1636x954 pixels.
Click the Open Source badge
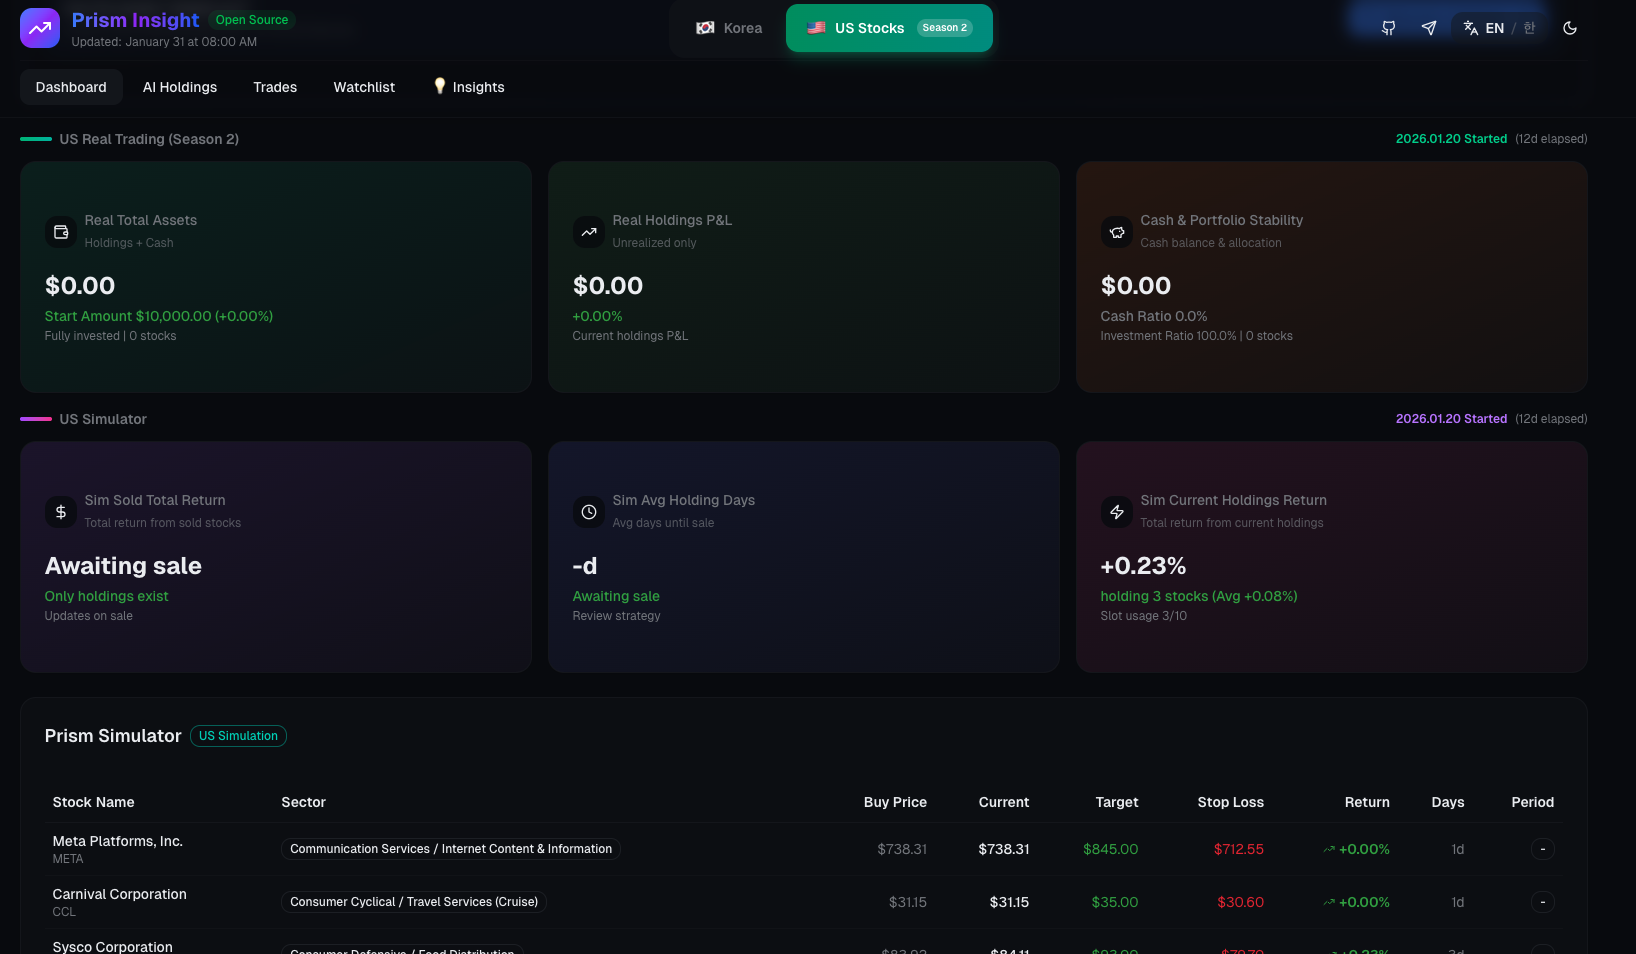[251, 19]
